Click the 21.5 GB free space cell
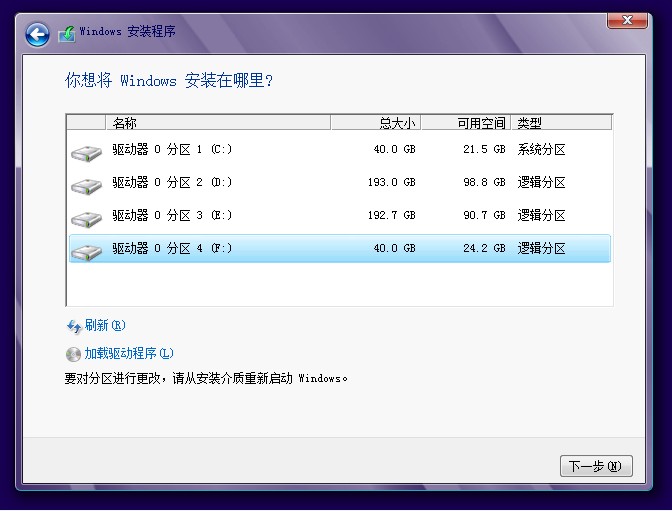 click(484, 150)
